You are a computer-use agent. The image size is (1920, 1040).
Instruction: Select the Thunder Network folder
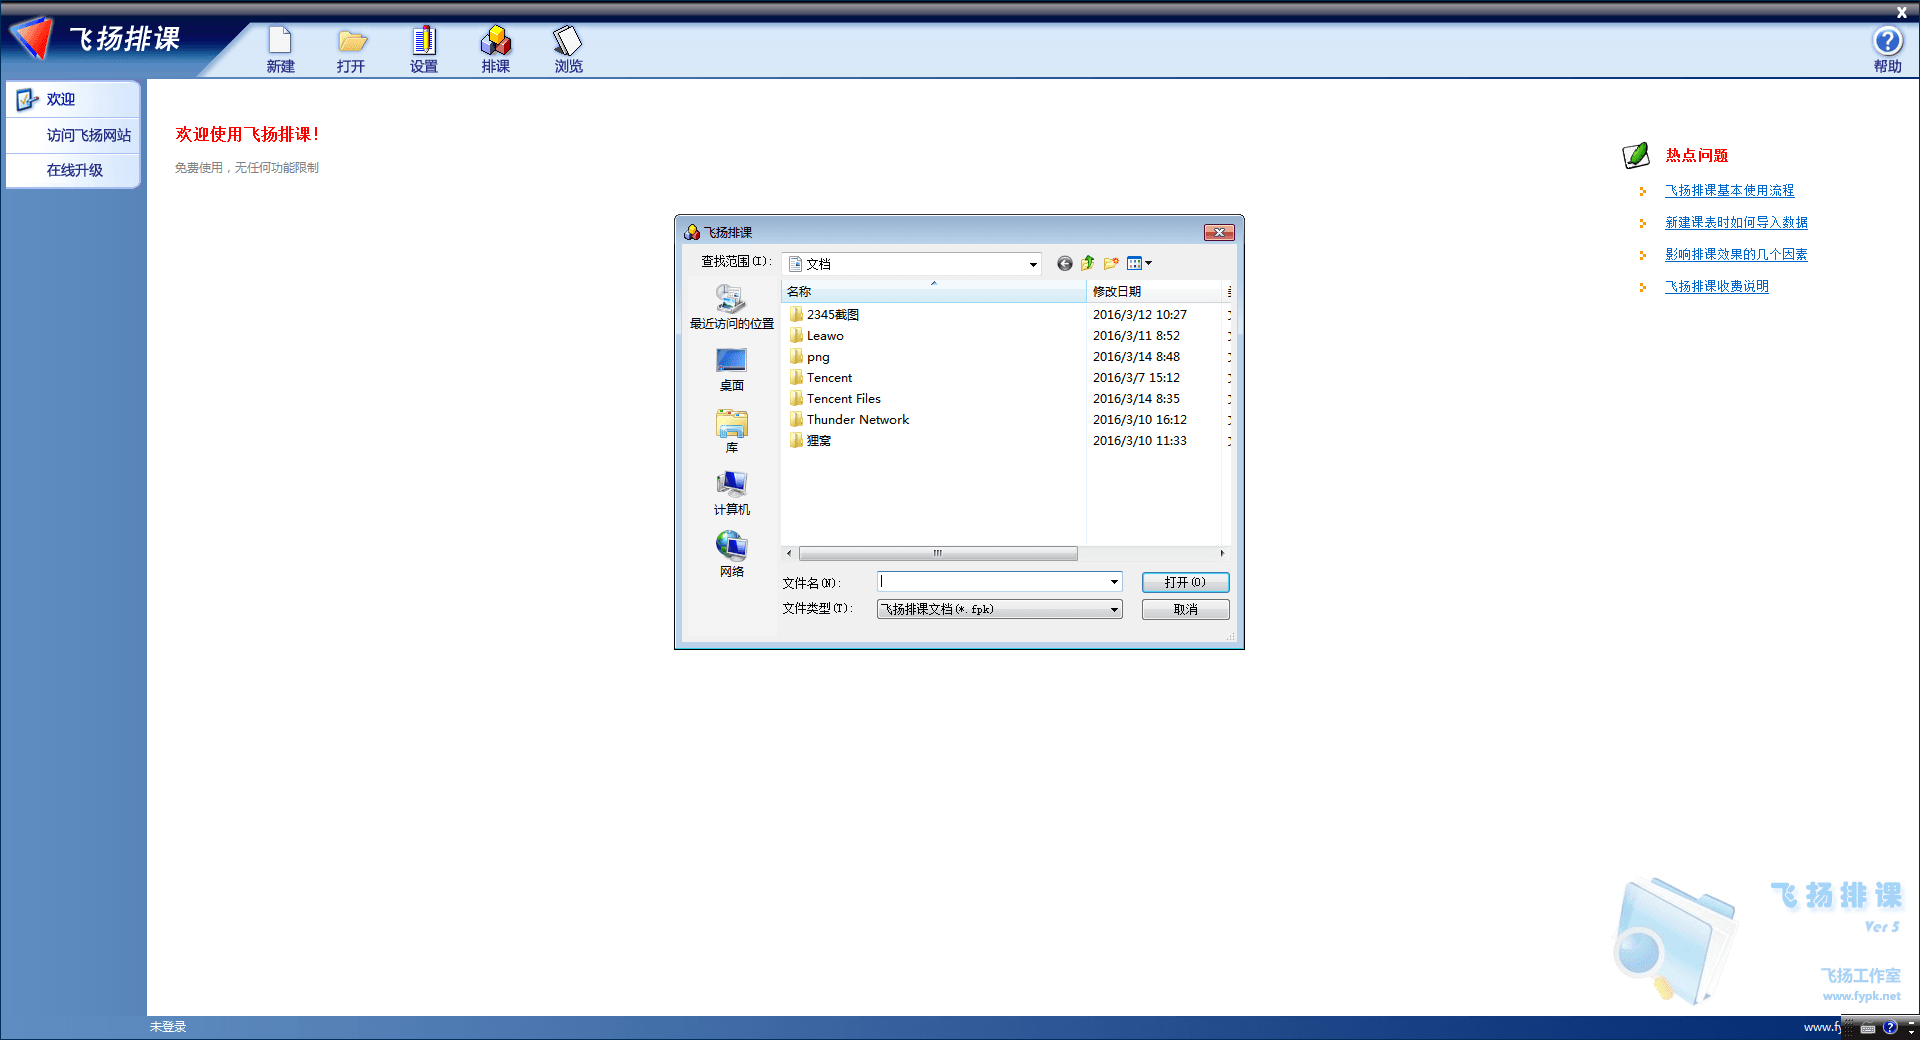(857, 420)
